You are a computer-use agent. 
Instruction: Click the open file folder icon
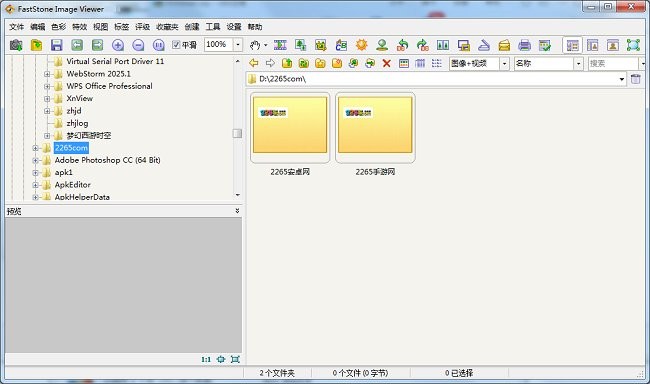[x=36, y=45]
